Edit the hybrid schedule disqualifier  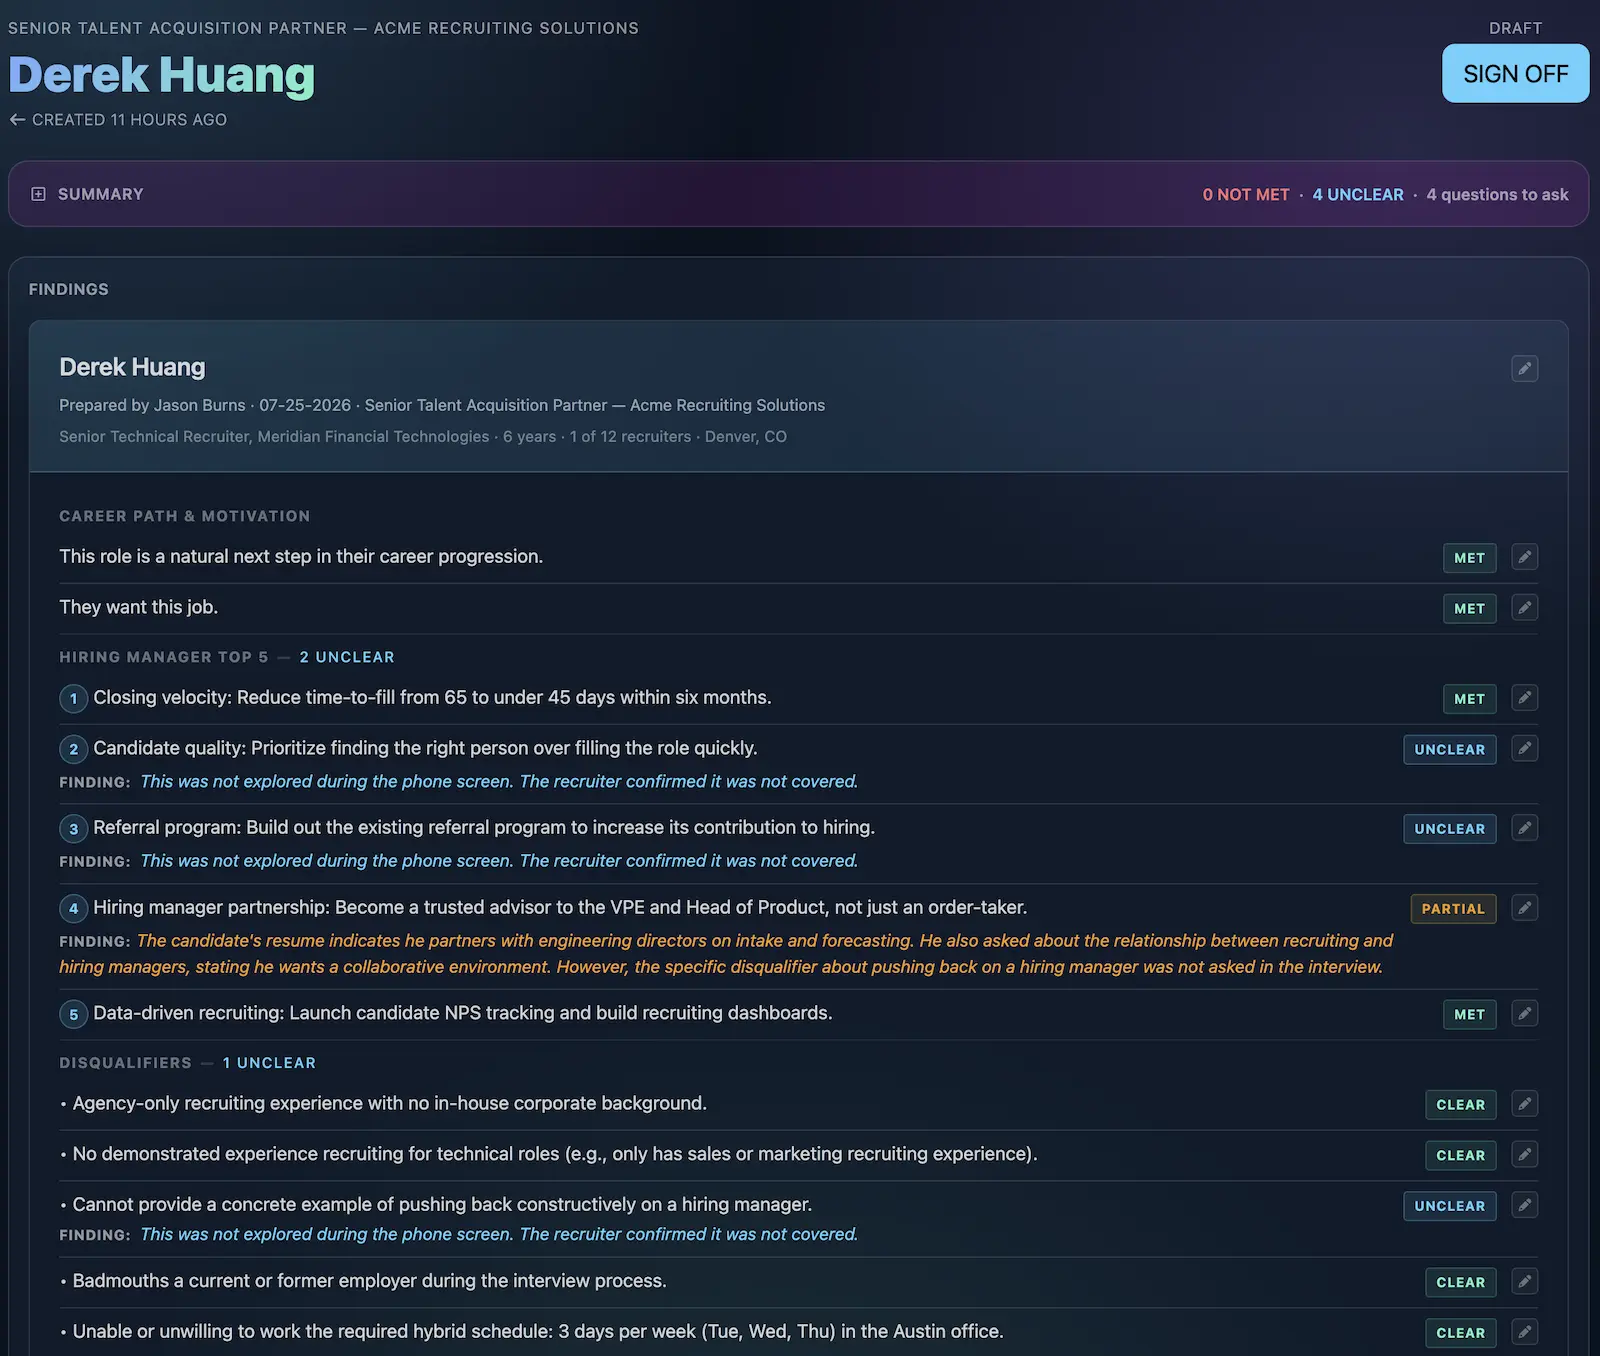[x=1524, y=1332]
